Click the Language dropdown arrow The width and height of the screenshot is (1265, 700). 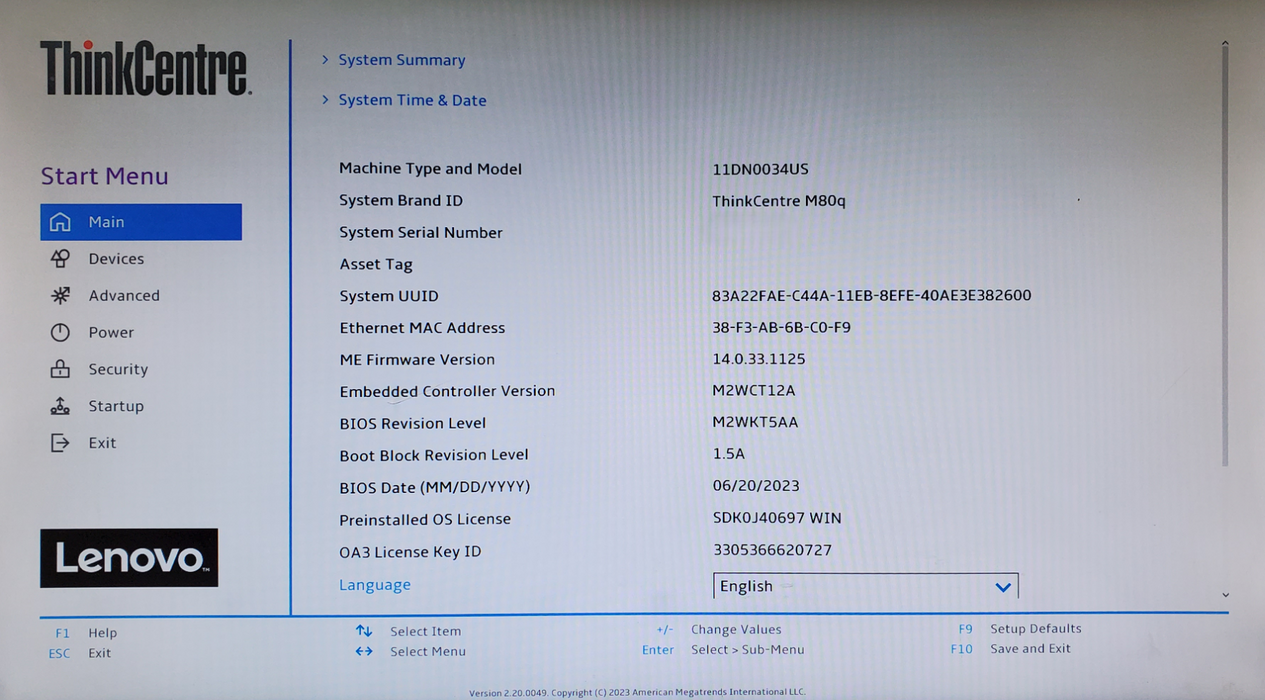tap(1003, 587)
